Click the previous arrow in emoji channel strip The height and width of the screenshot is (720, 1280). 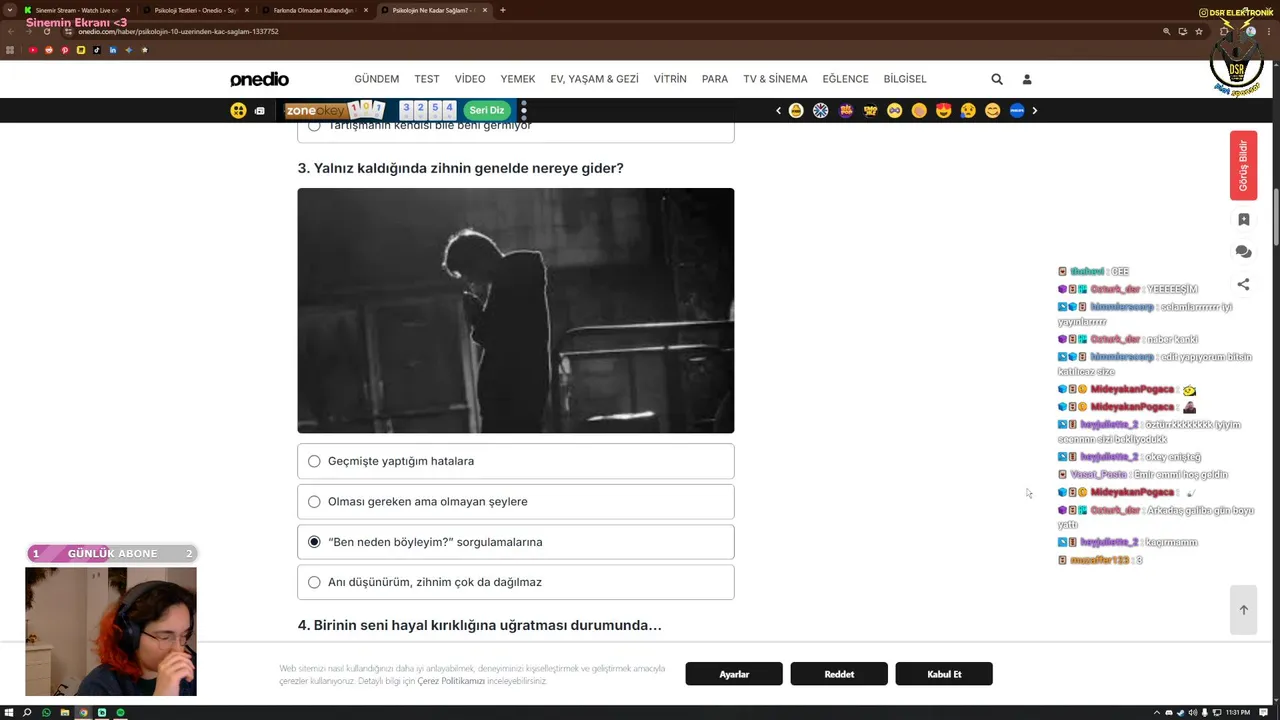(x=778, y=110)
